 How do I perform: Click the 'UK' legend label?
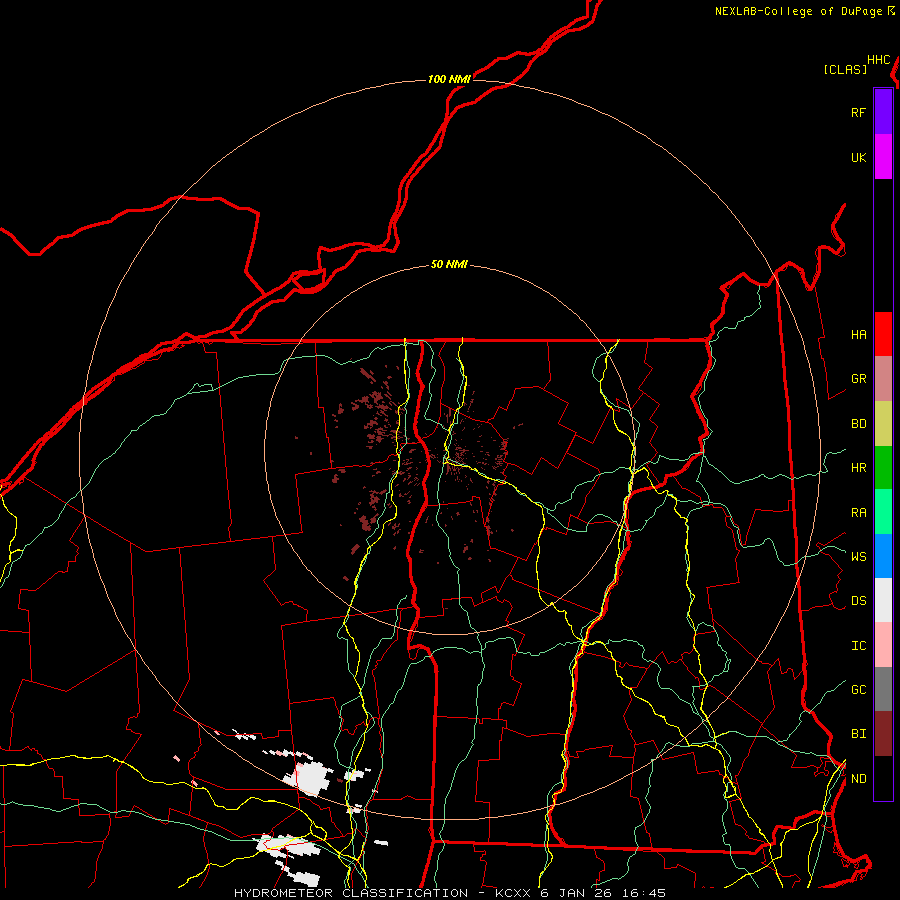(x=858, y=157)
